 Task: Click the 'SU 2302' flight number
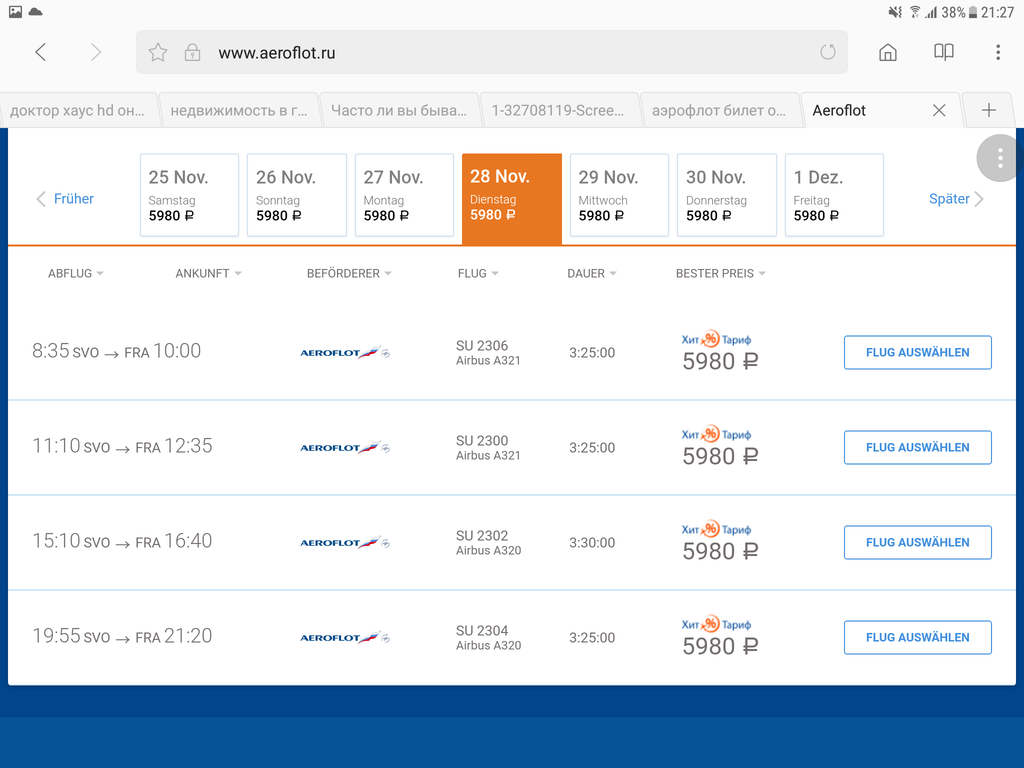[x=482, y=536]
